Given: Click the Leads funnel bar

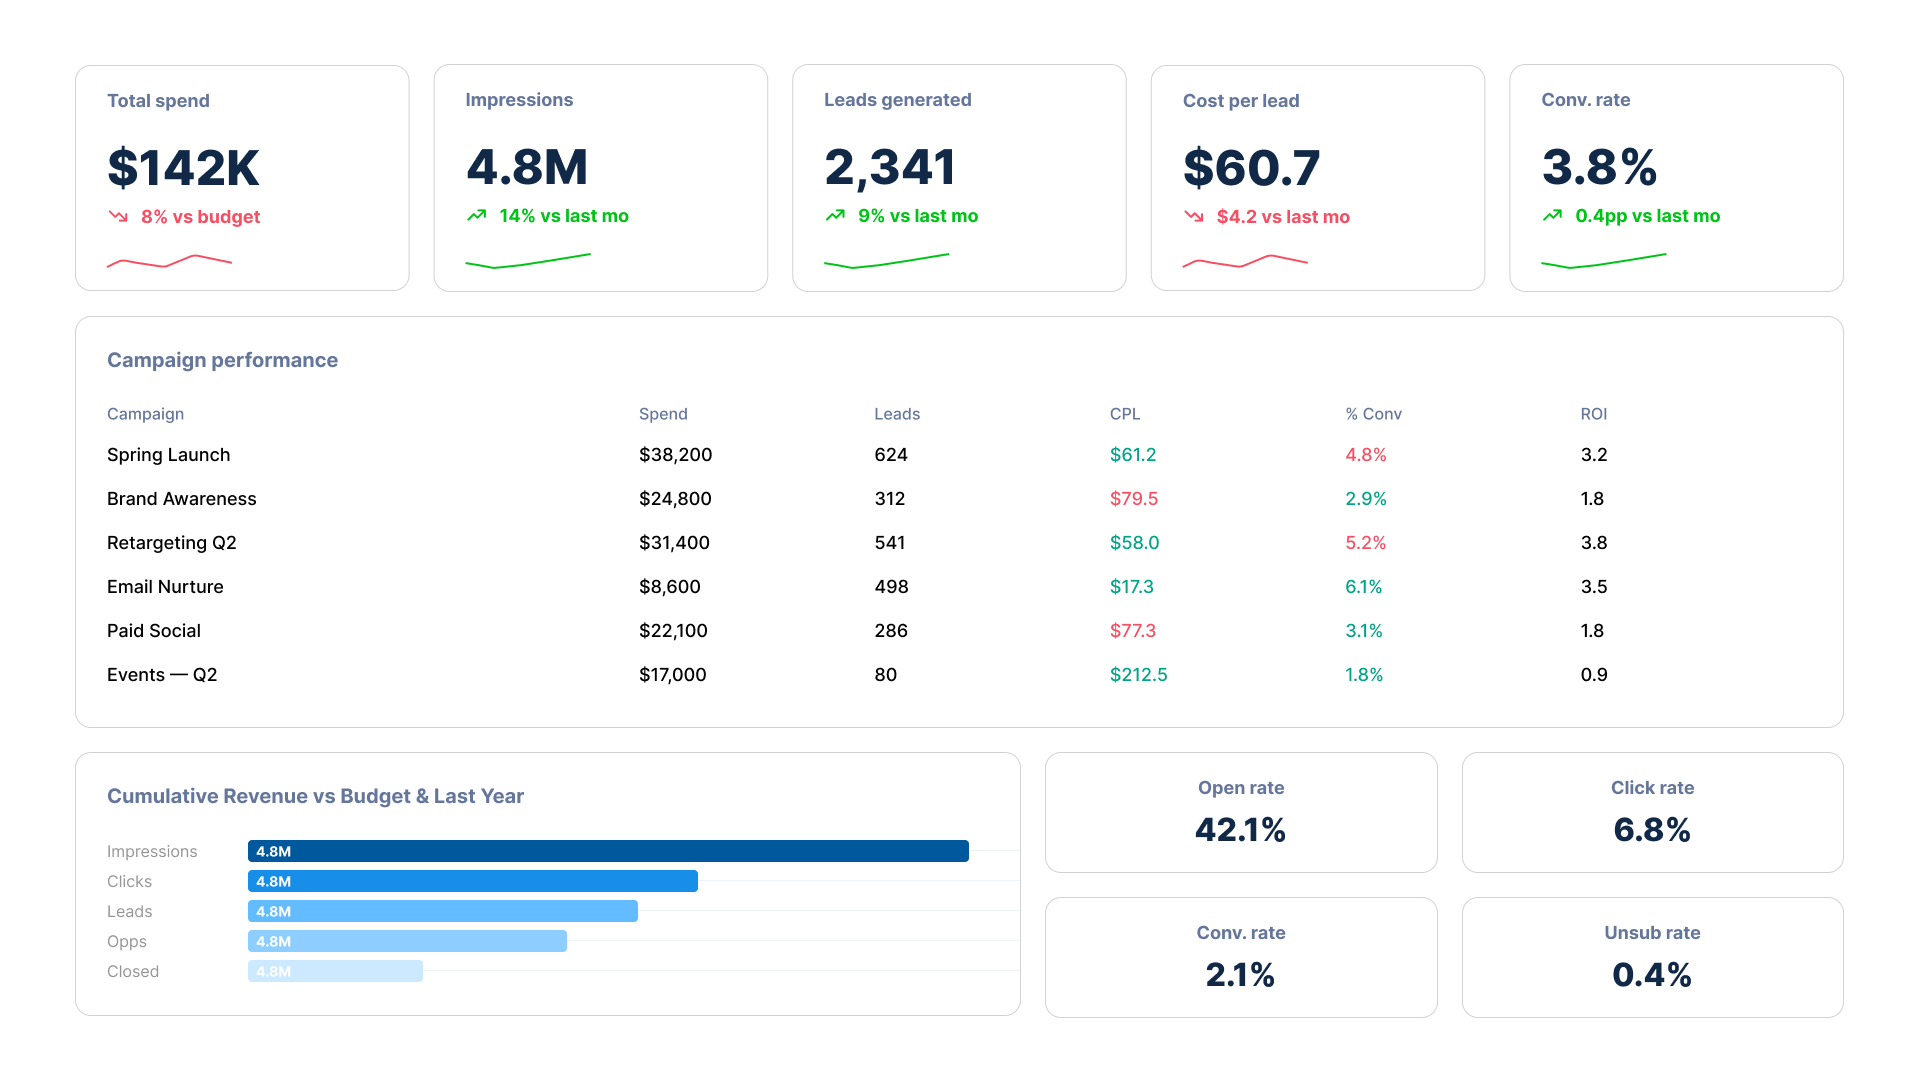Looking at the screenshot, I should click(x=443, y=911).
